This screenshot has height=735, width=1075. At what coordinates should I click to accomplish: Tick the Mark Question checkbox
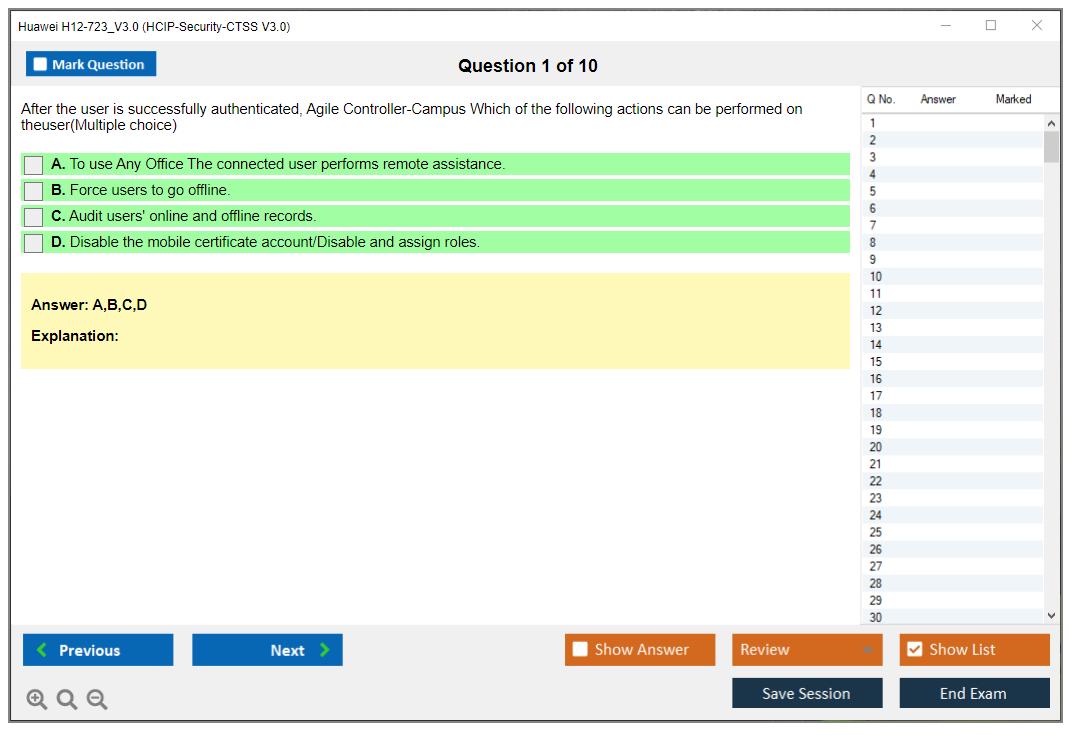pos(41,65)
